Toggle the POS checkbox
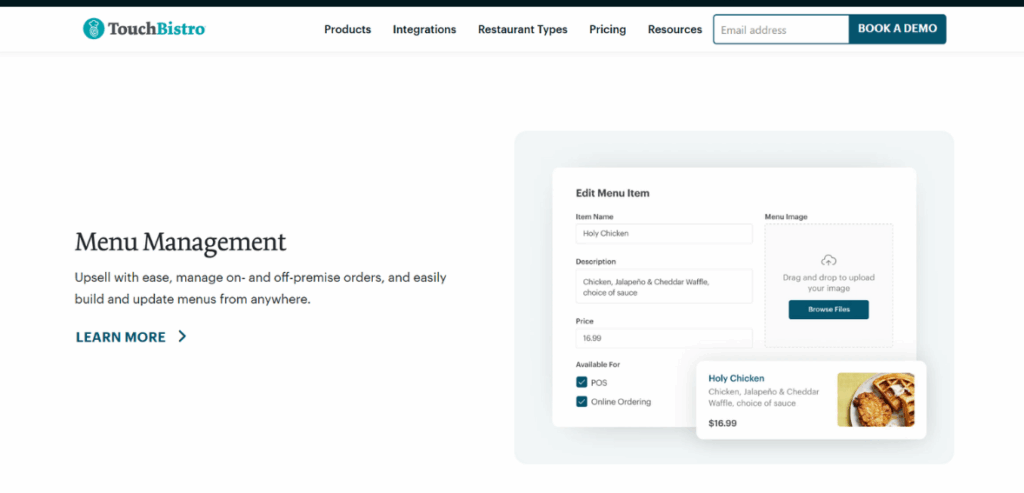 tap(582, 382)
